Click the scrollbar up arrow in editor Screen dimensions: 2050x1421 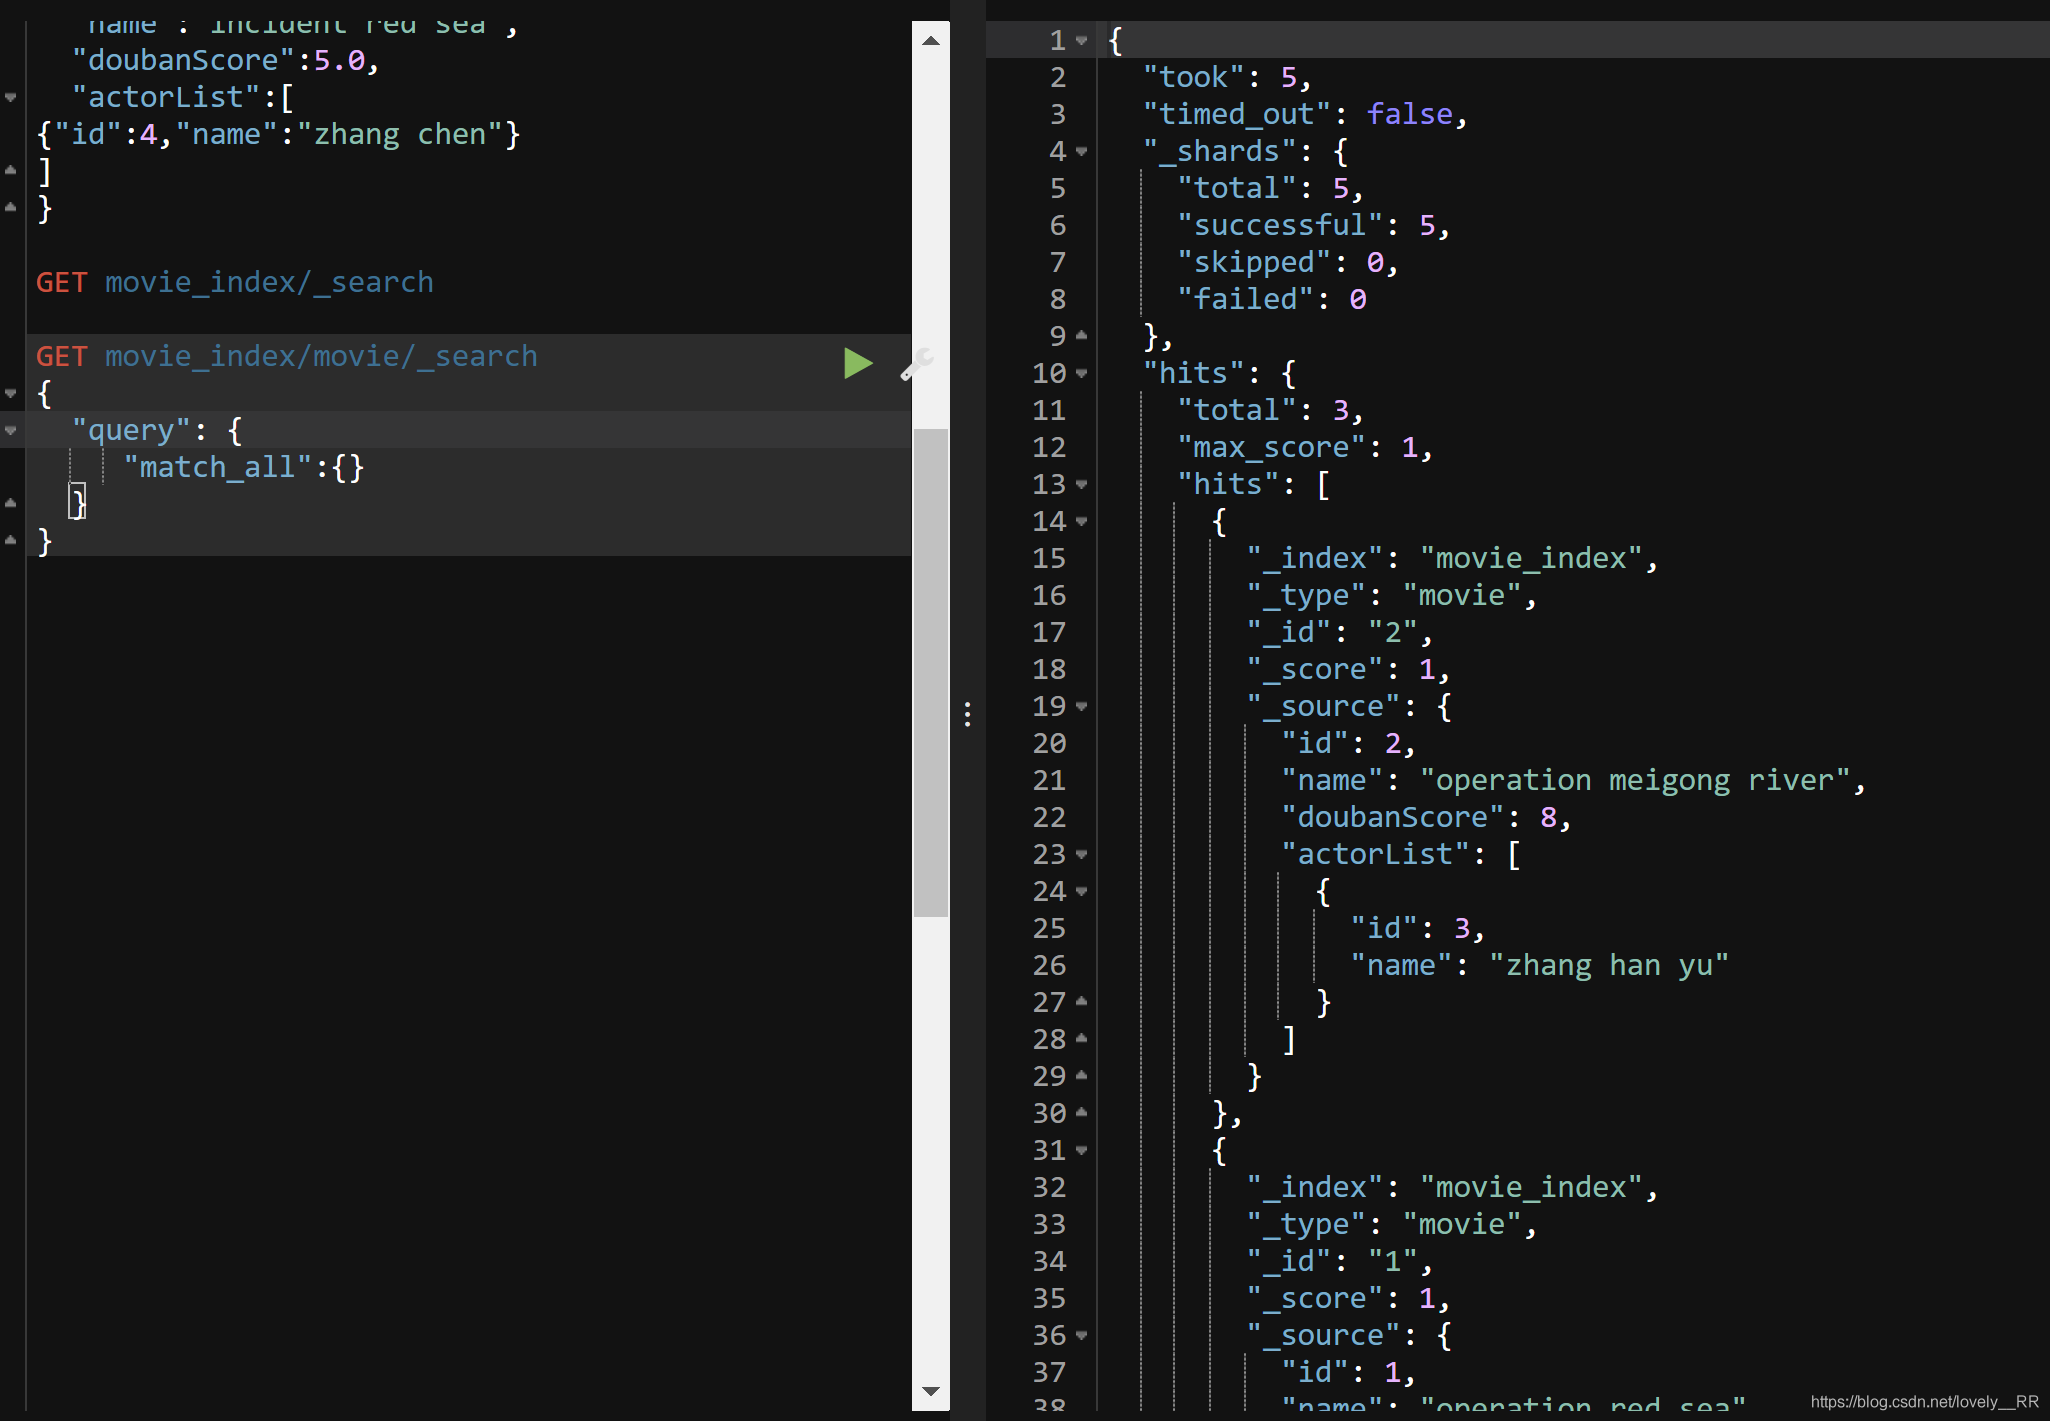[x=930, y=40]
